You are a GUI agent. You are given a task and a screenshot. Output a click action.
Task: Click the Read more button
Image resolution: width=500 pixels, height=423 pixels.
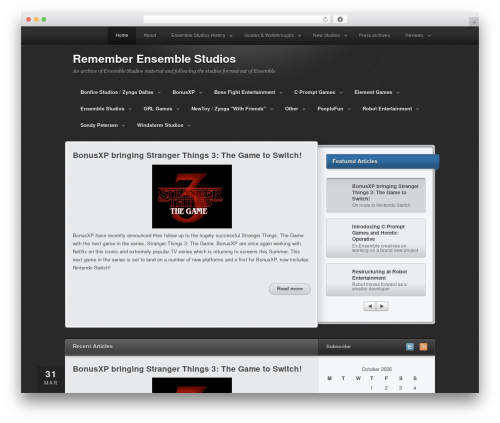290,289
